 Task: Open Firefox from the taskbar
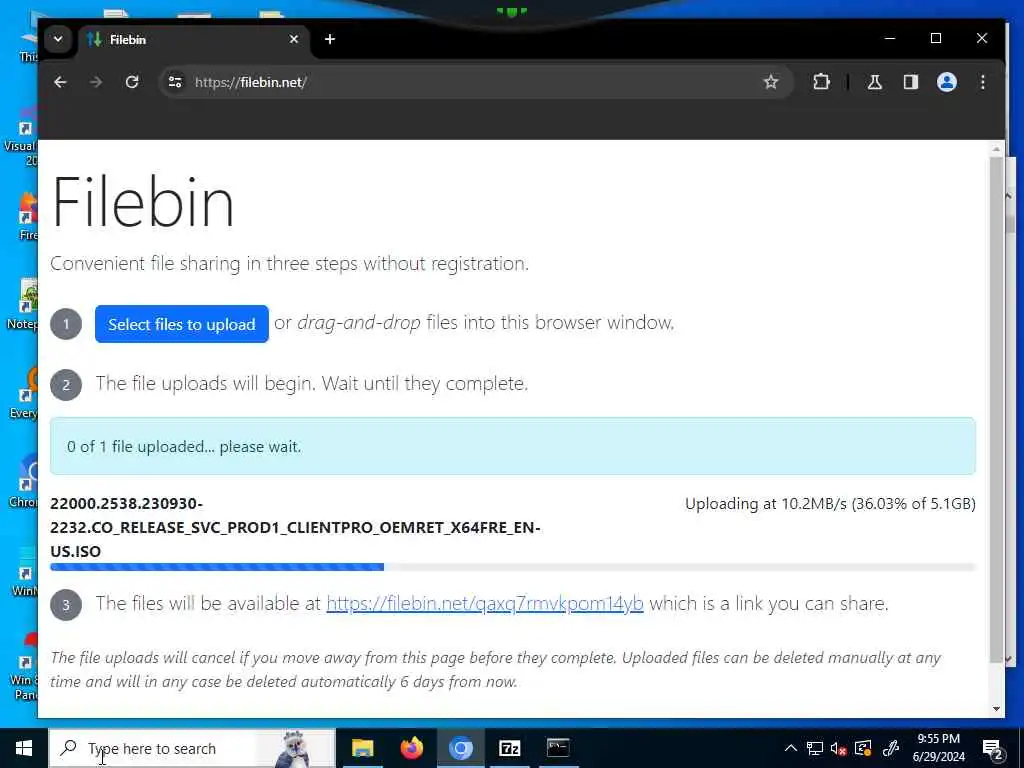[x=411, y=748]
